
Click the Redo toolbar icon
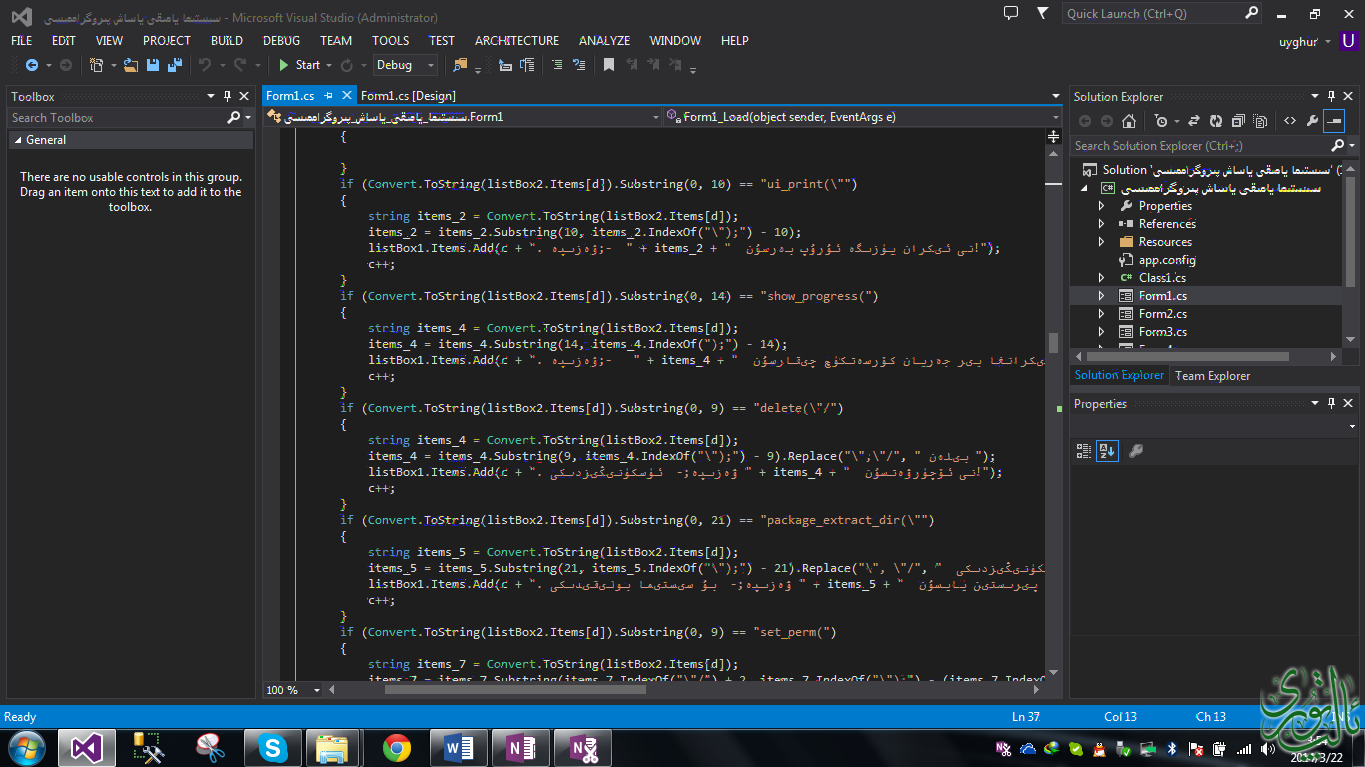pyautogui.click(x=239, y=65)
